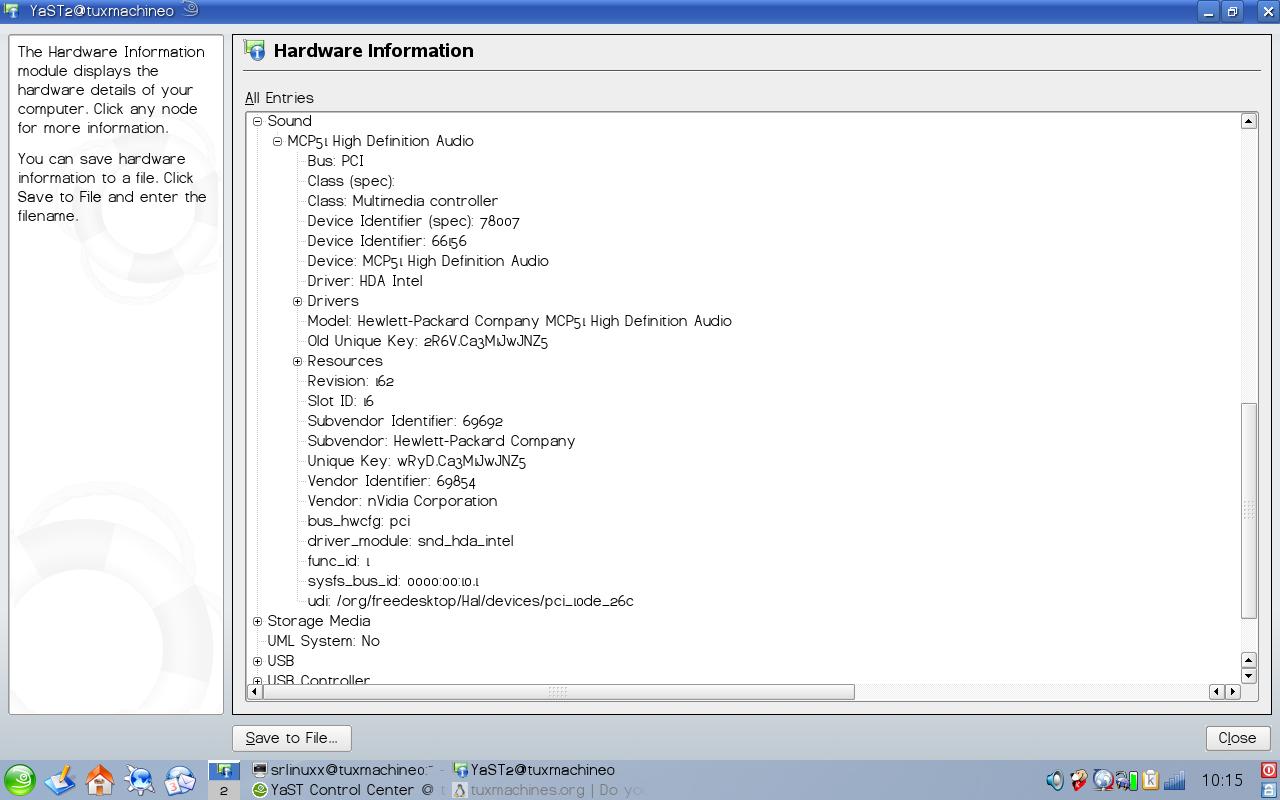Select 'Unique Key: wRyD' row

tap(416, 461)
